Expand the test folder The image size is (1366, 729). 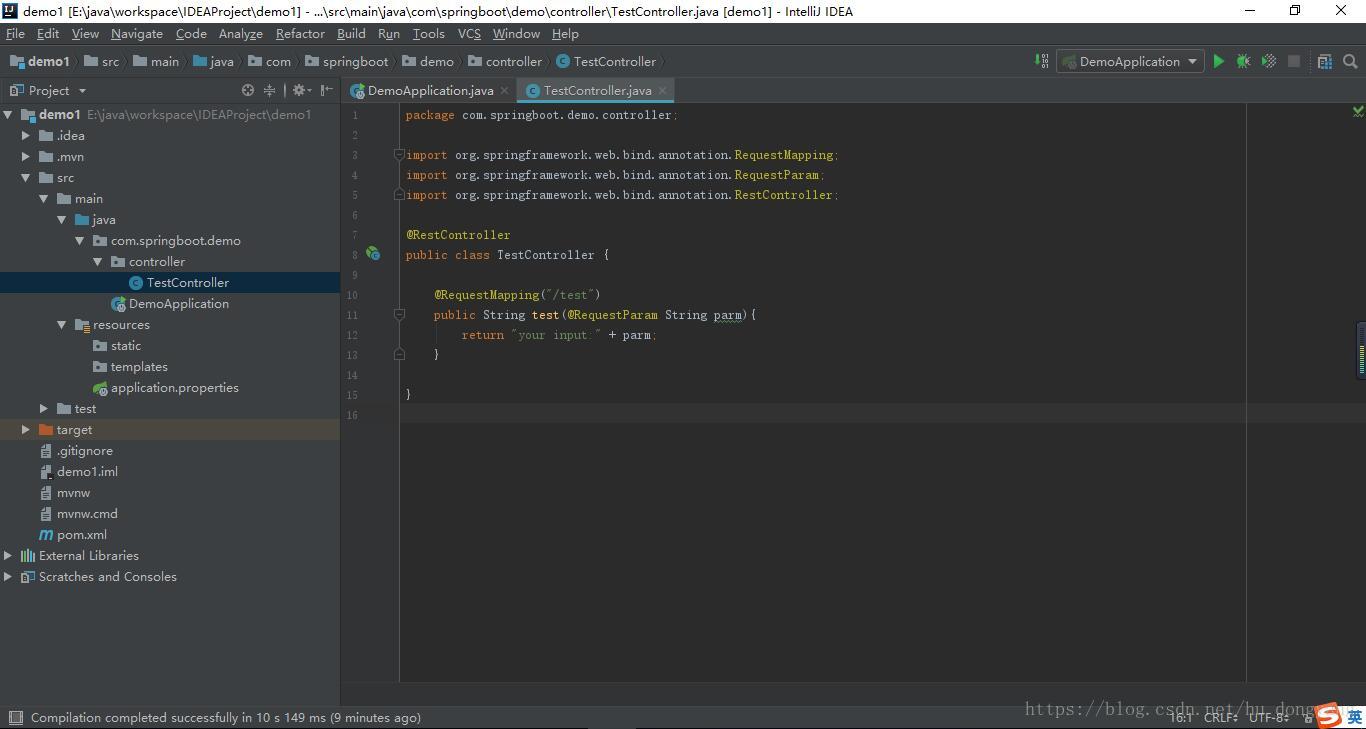44,408
